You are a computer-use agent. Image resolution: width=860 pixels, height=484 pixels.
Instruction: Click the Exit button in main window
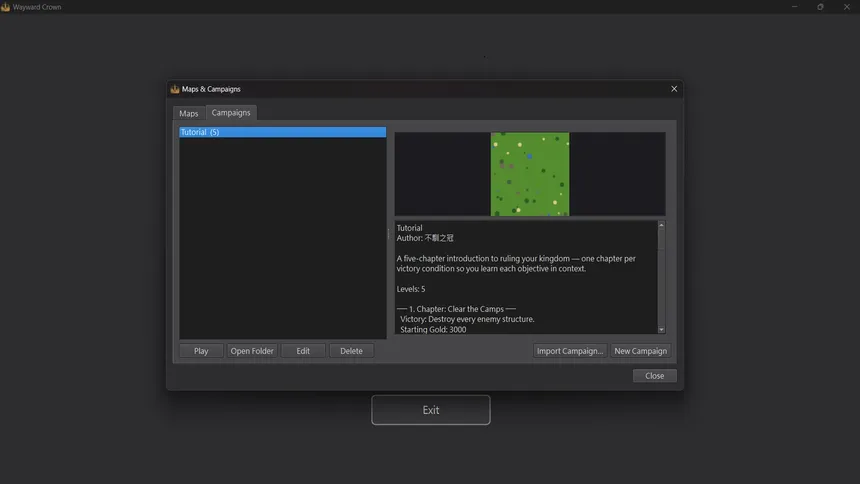431,410
